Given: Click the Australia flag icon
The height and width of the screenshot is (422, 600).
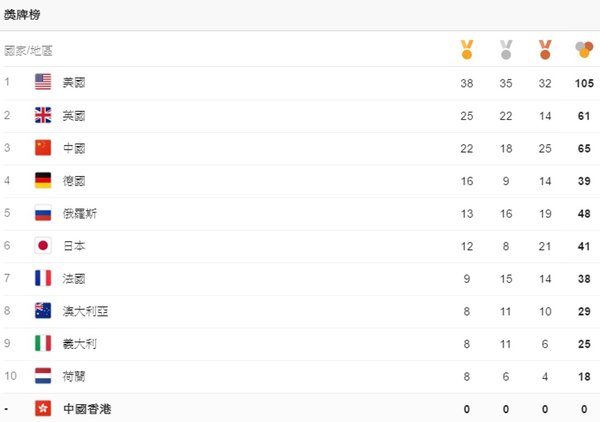Looking at the screenshot, I should (x=43, y=311).
